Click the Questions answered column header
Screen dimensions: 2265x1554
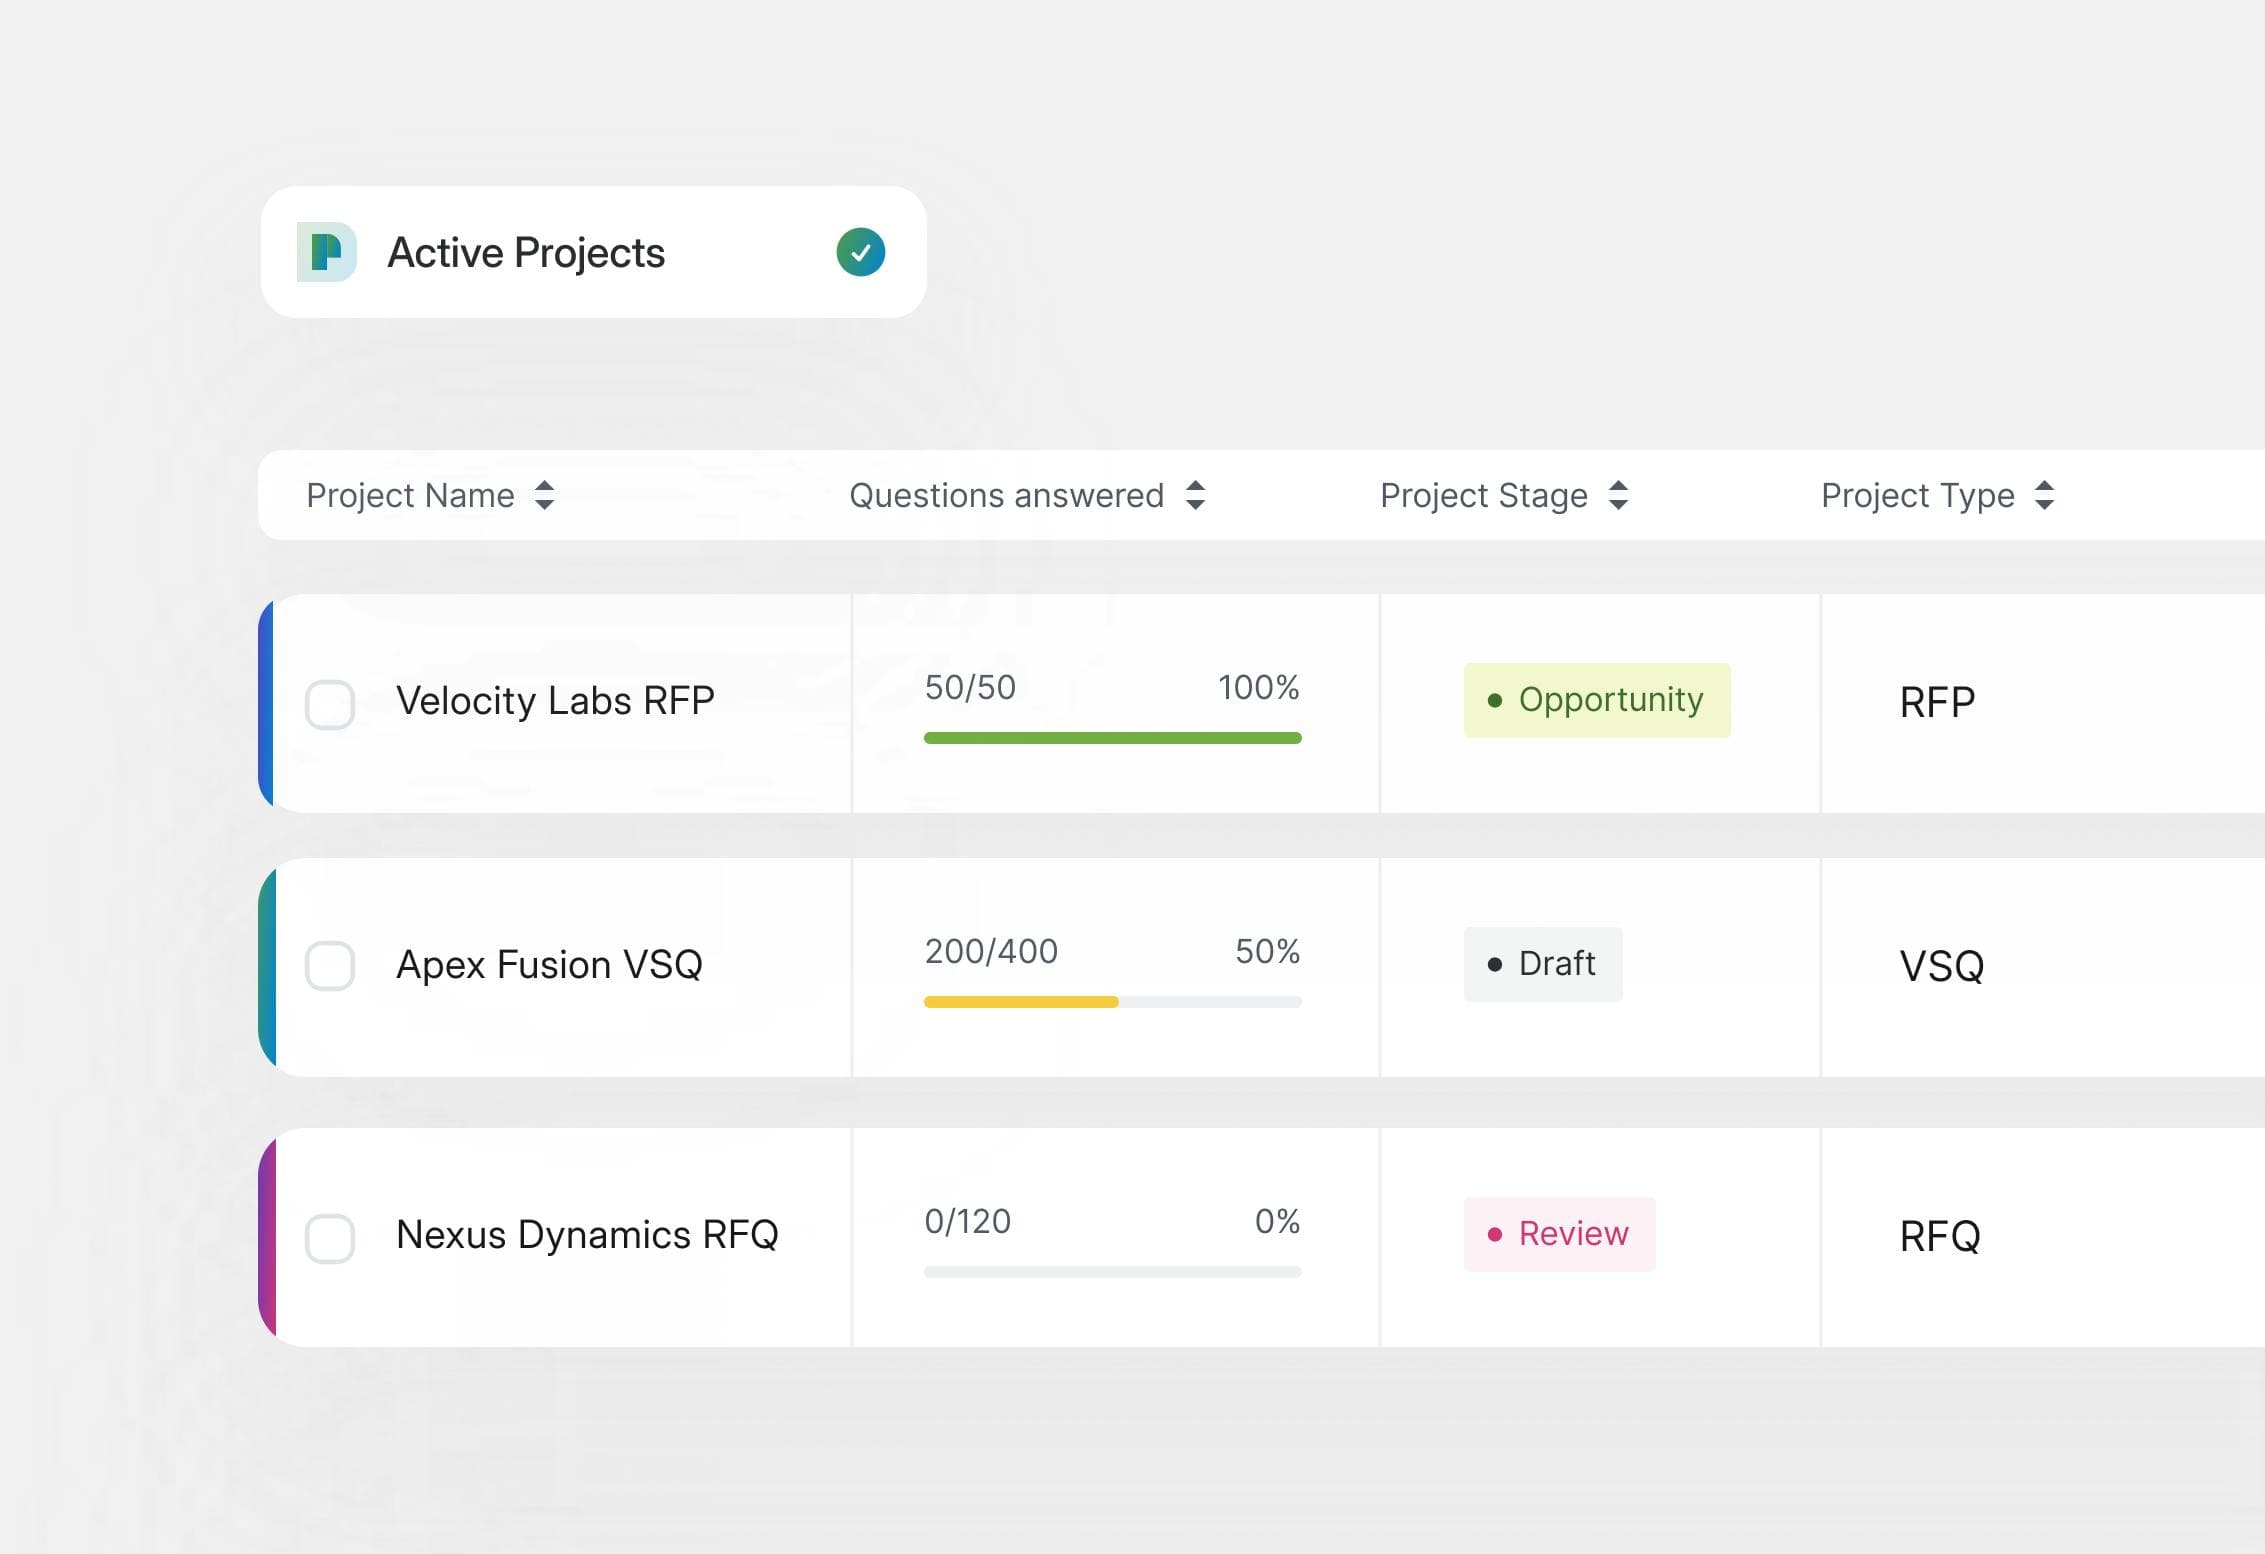tap(1006, 495)
